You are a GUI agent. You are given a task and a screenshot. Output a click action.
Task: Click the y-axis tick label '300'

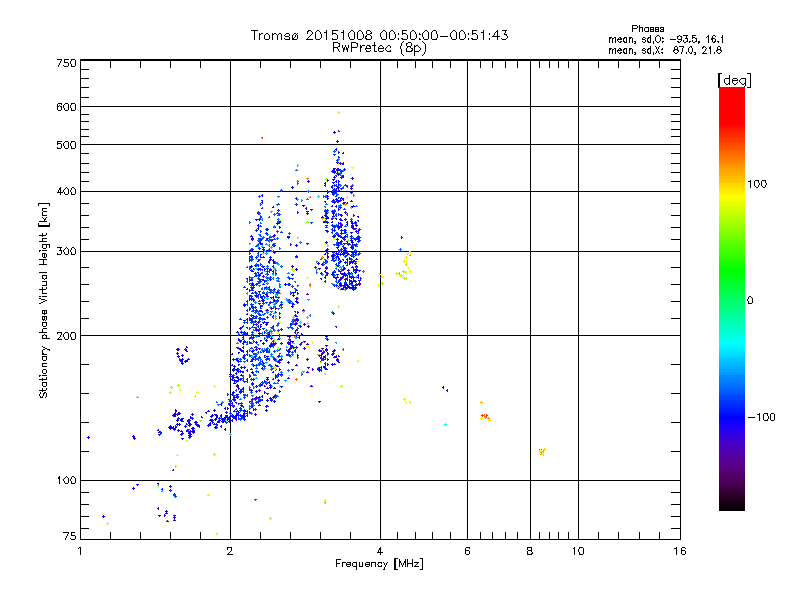66,252
